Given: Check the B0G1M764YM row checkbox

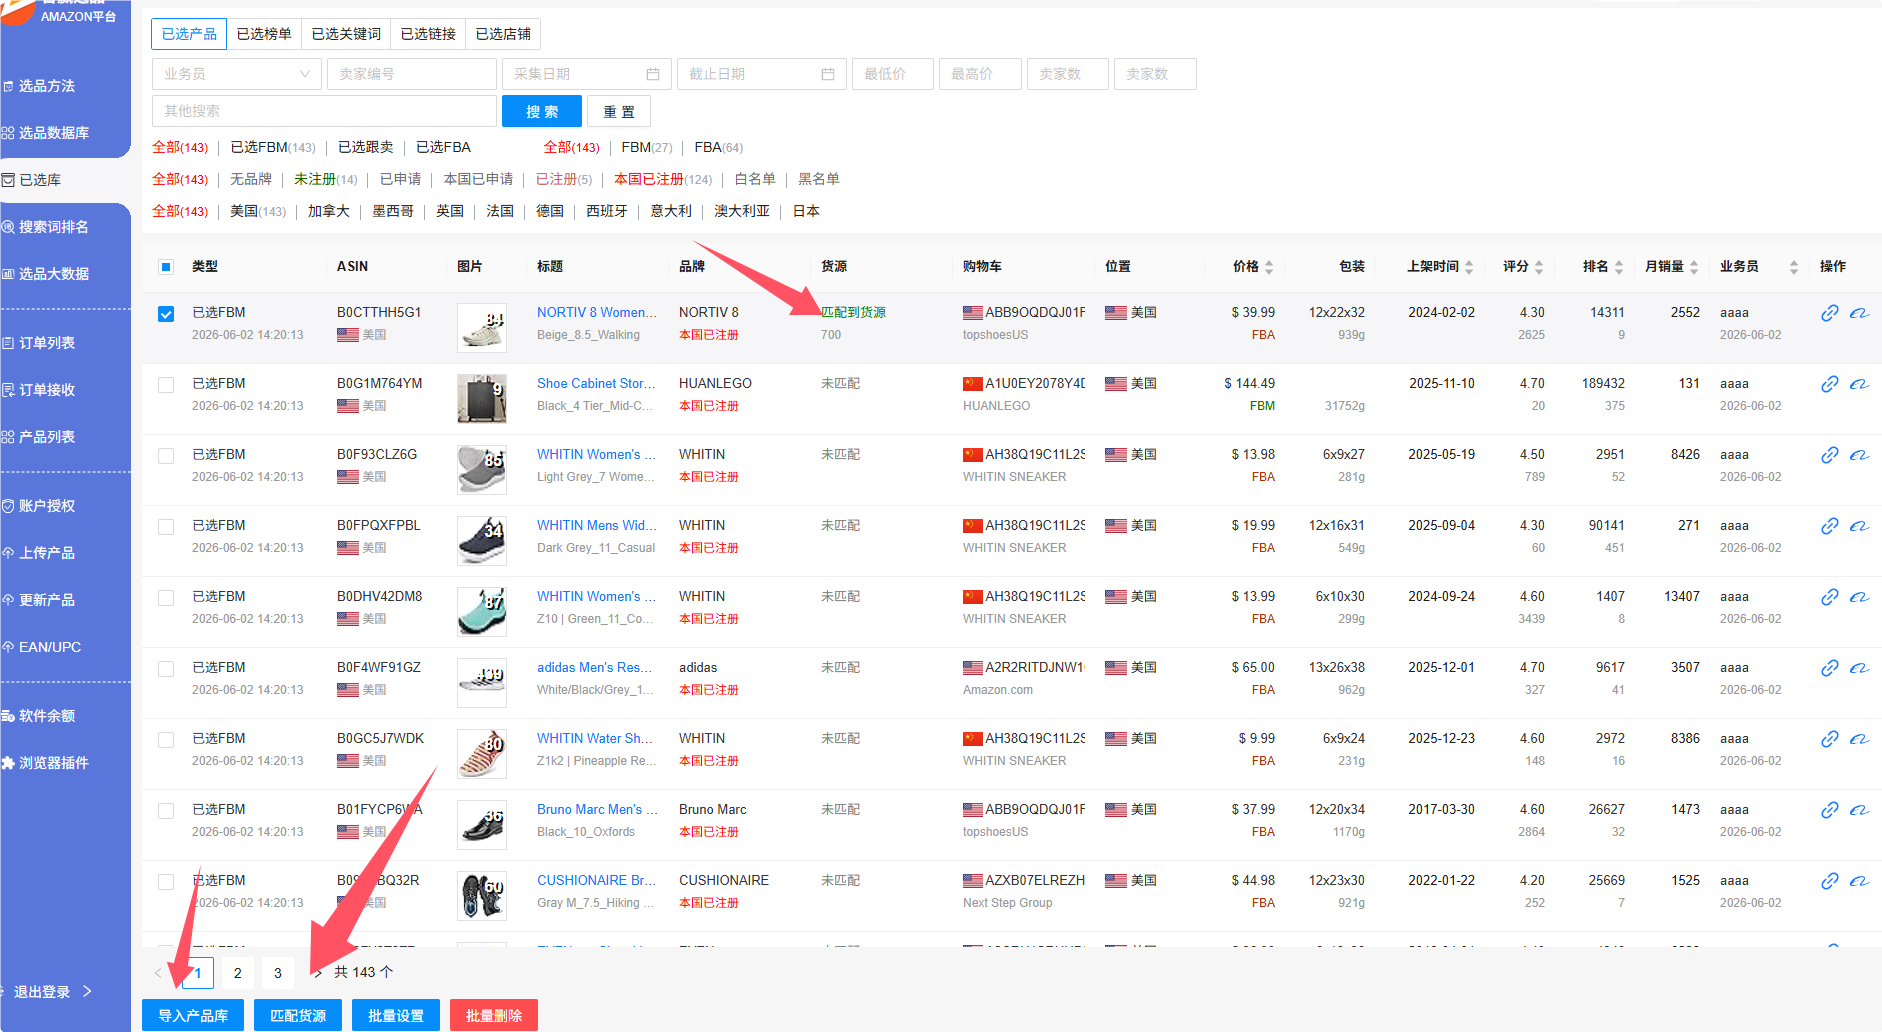Looking at the screenshot, I should click(166, 385).
